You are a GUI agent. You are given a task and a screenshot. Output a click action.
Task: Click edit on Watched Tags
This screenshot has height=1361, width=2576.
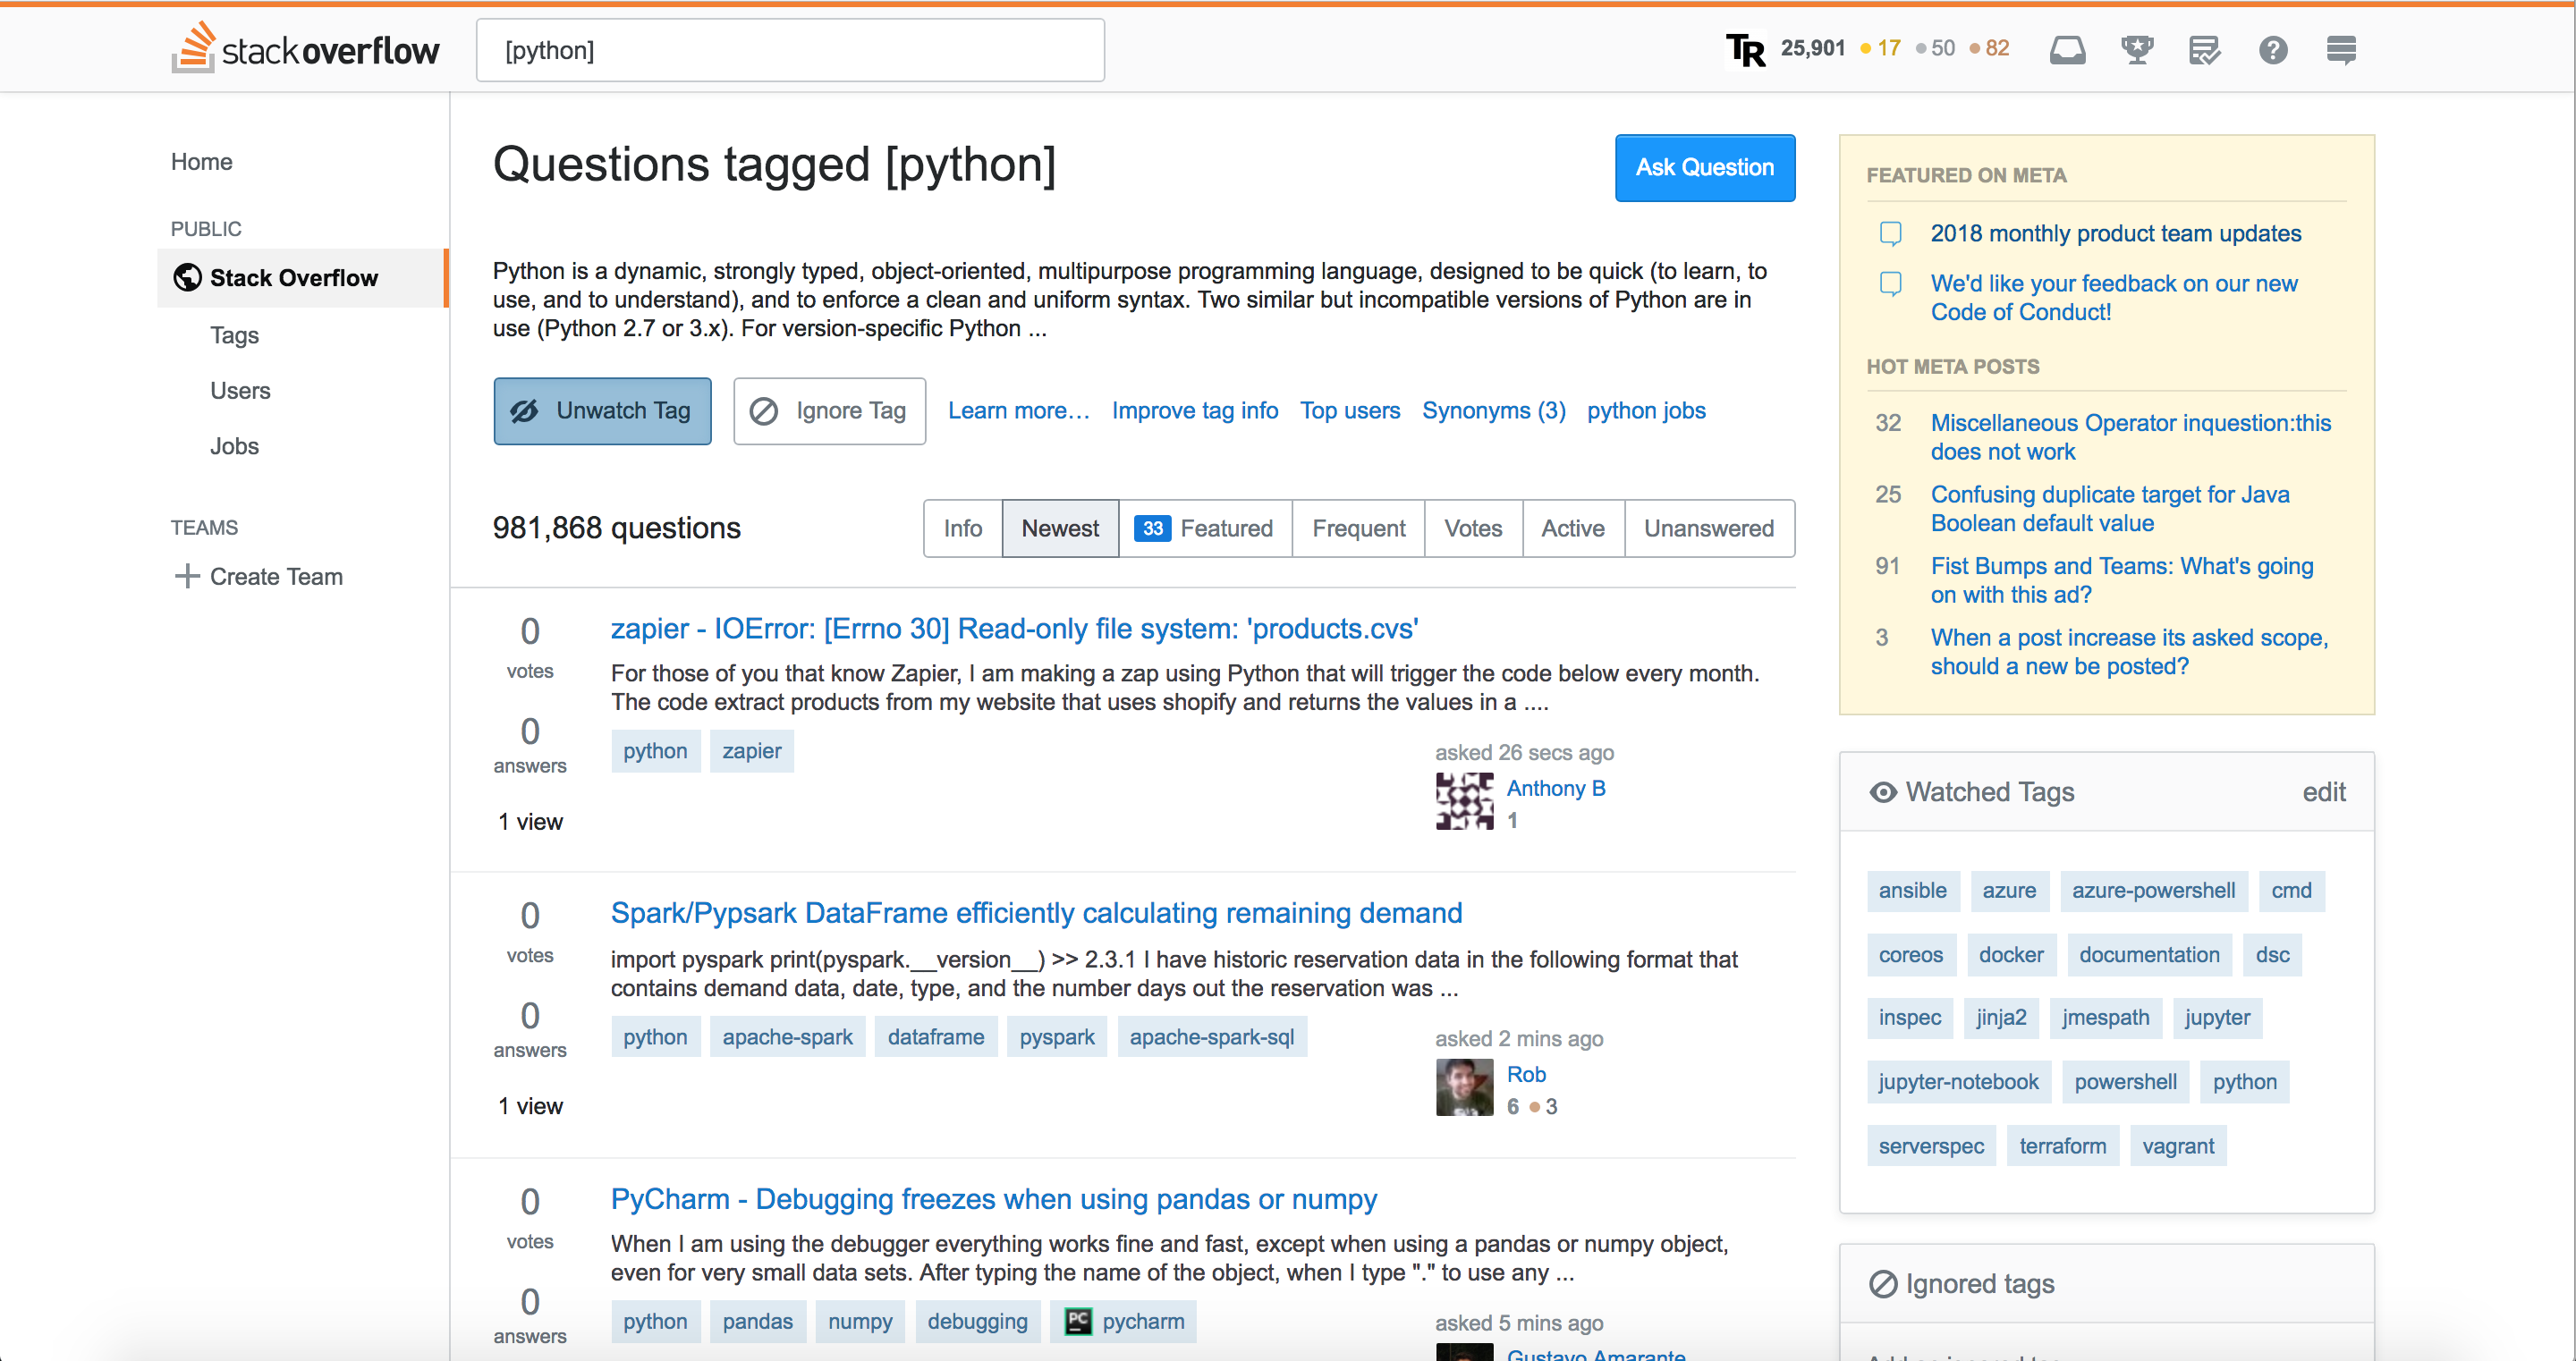point(2323,792)
